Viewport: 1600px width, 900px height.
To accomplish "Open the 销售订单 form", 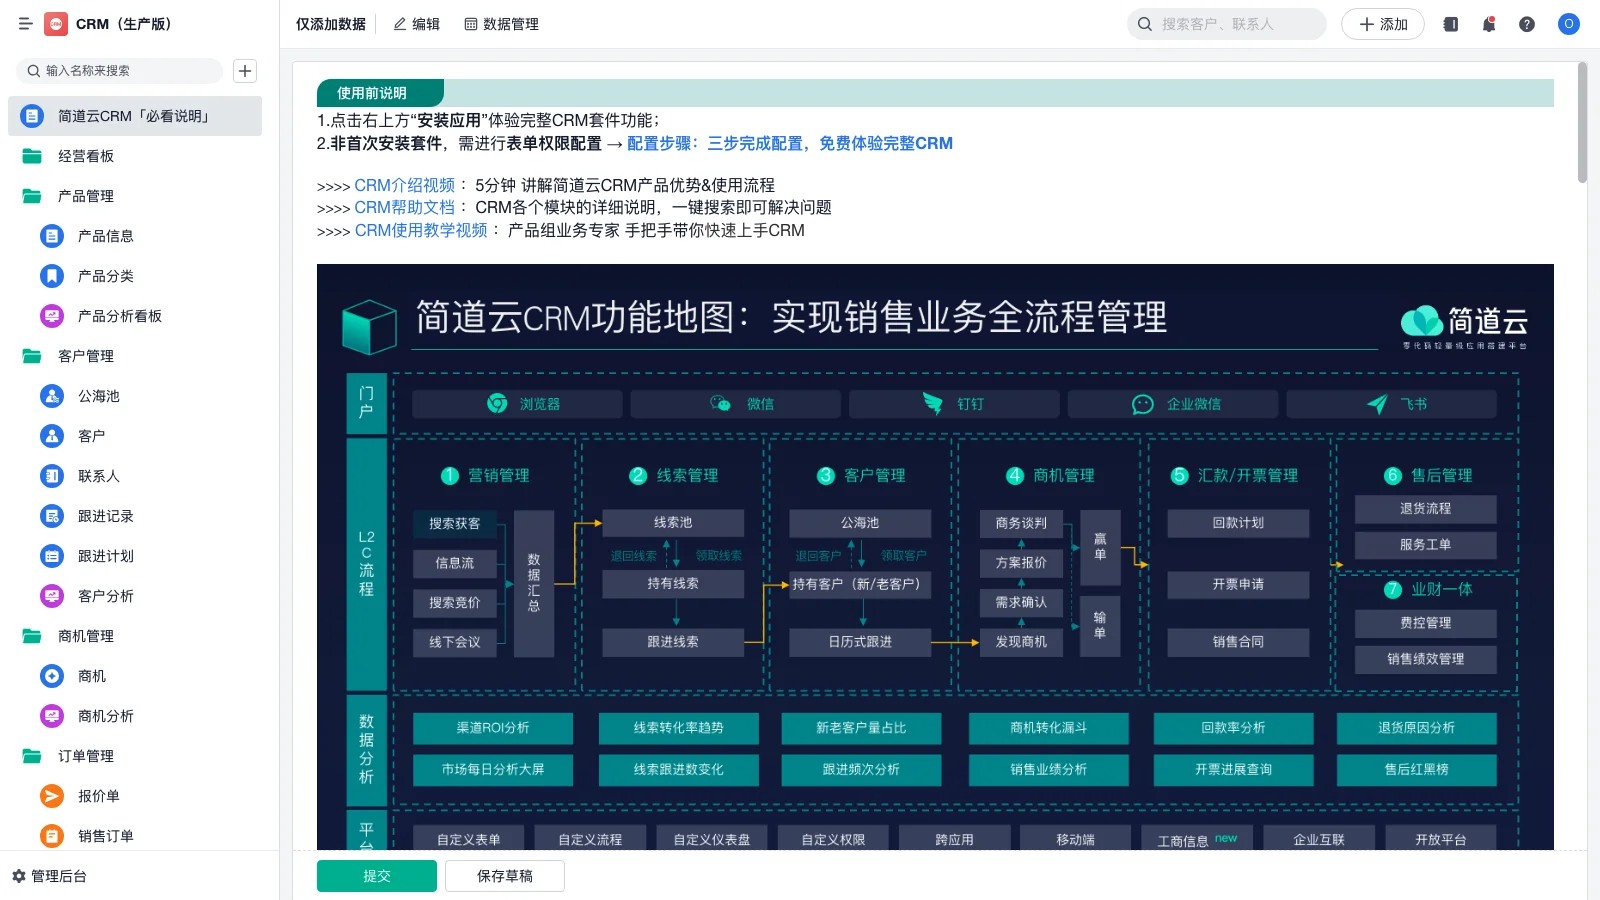I will 104,836.
